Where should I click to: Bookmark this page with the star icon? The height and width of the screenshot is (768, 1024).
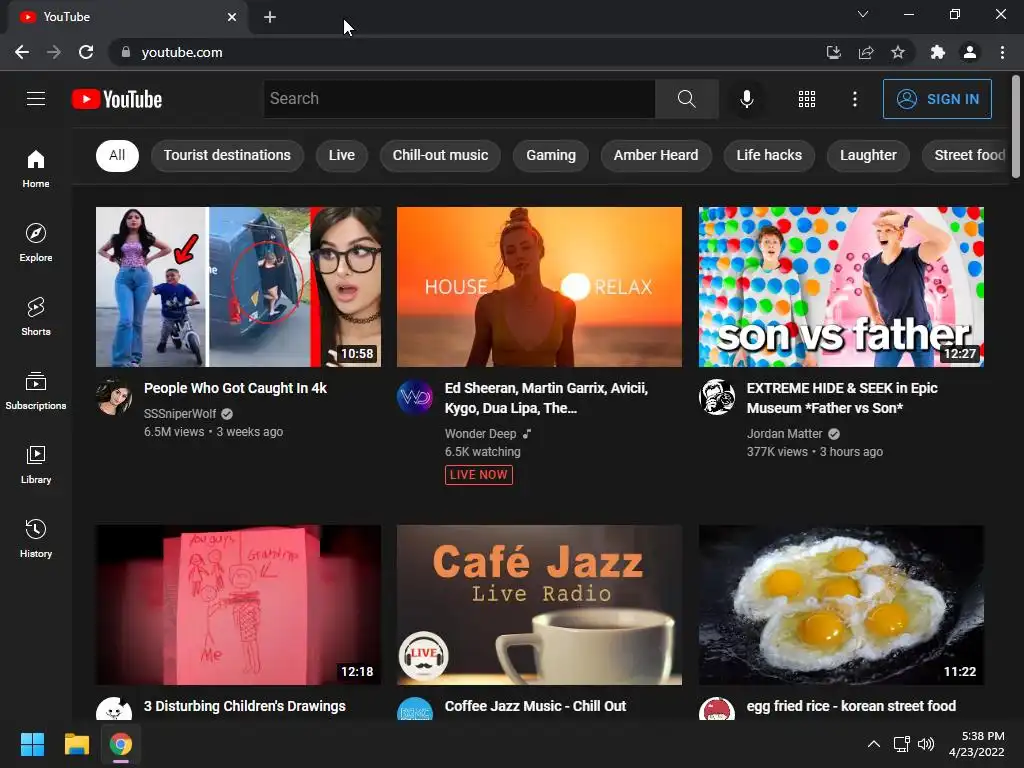coord(898,52)
